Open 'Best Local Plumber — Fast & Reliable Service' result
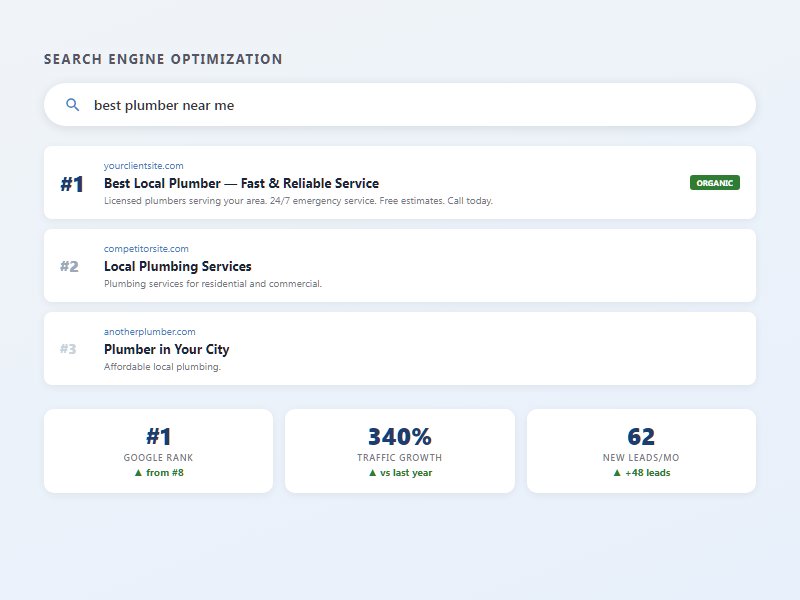The width and height of the screenshot is (800, 600). tap(241, 184)
